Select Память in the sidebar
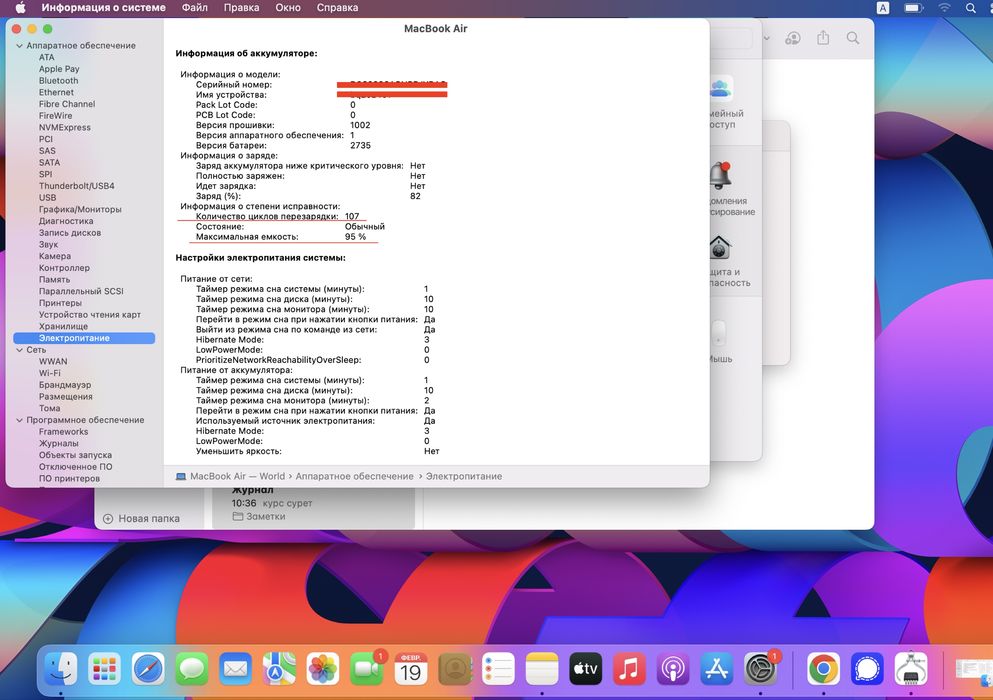Image resolution: width=993 pixels, height=700 pixels. click(x=54, y=279)
